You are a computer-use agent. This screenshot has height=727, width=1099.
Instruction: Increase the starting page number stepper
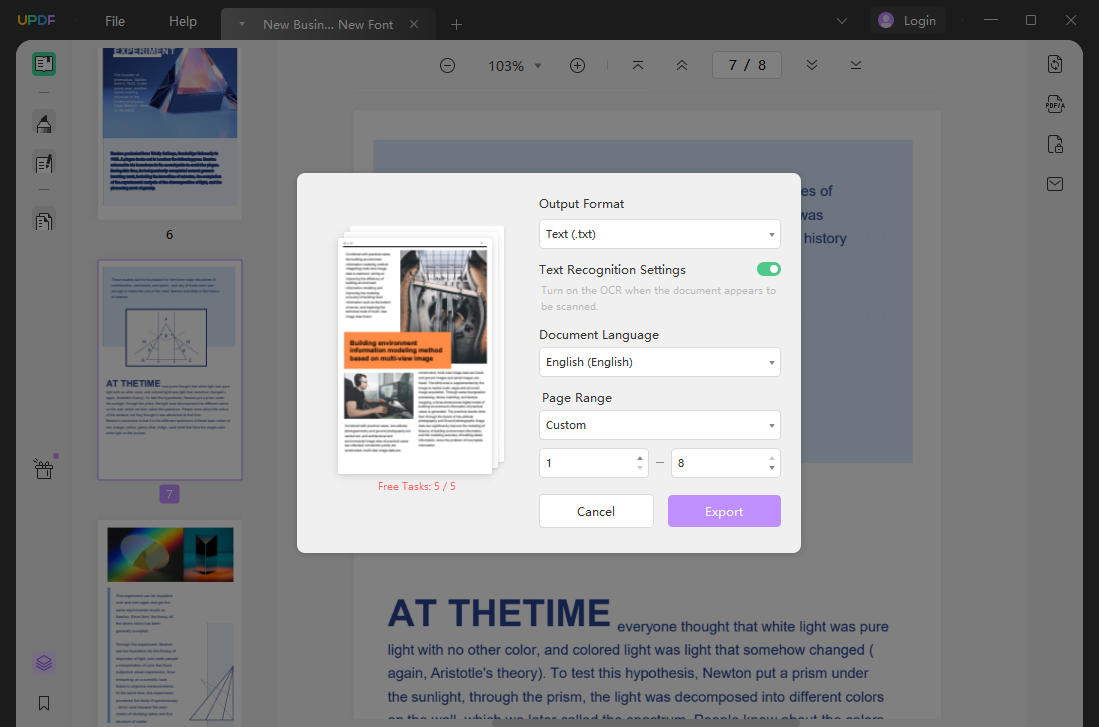tap(640, 458)
